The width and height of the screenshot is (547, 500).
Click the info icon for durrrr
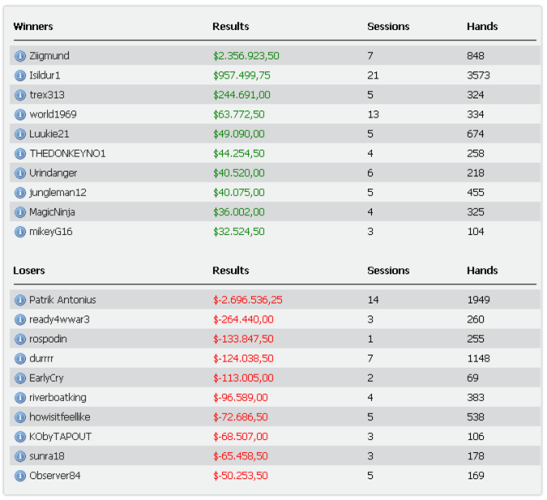20,359
